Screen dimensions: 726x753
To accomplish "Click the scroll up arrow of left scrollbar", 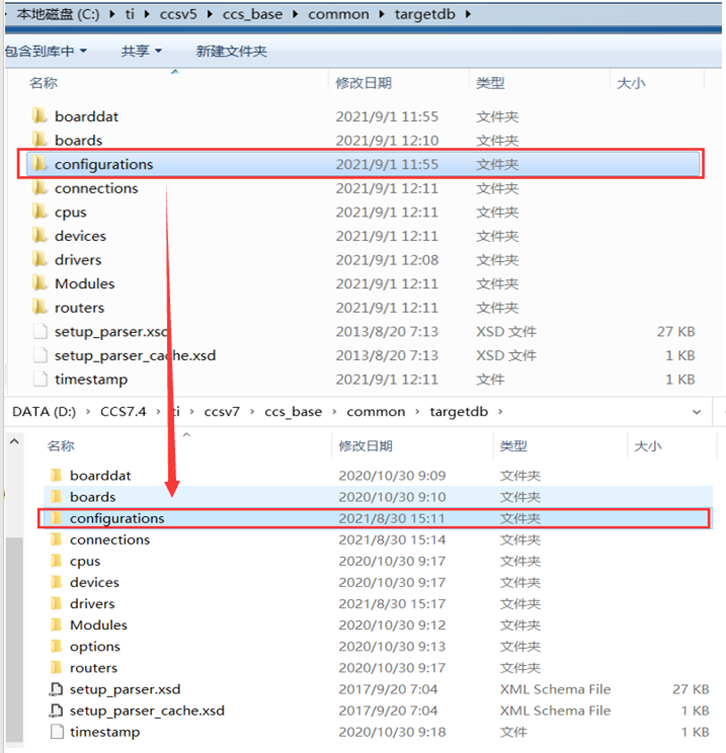I will (x=14, y=441).
